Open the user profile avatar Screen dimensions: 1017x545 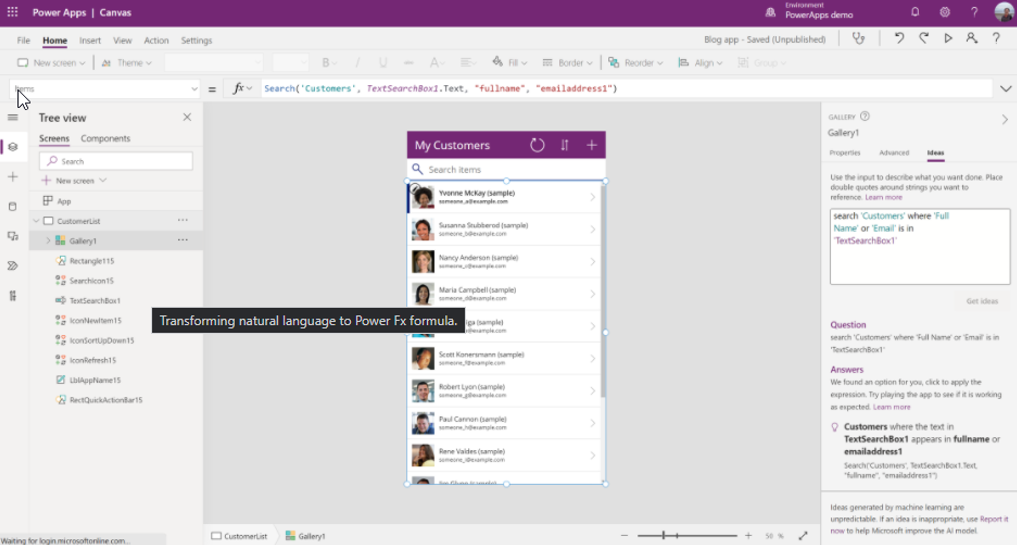point(1004,12)
